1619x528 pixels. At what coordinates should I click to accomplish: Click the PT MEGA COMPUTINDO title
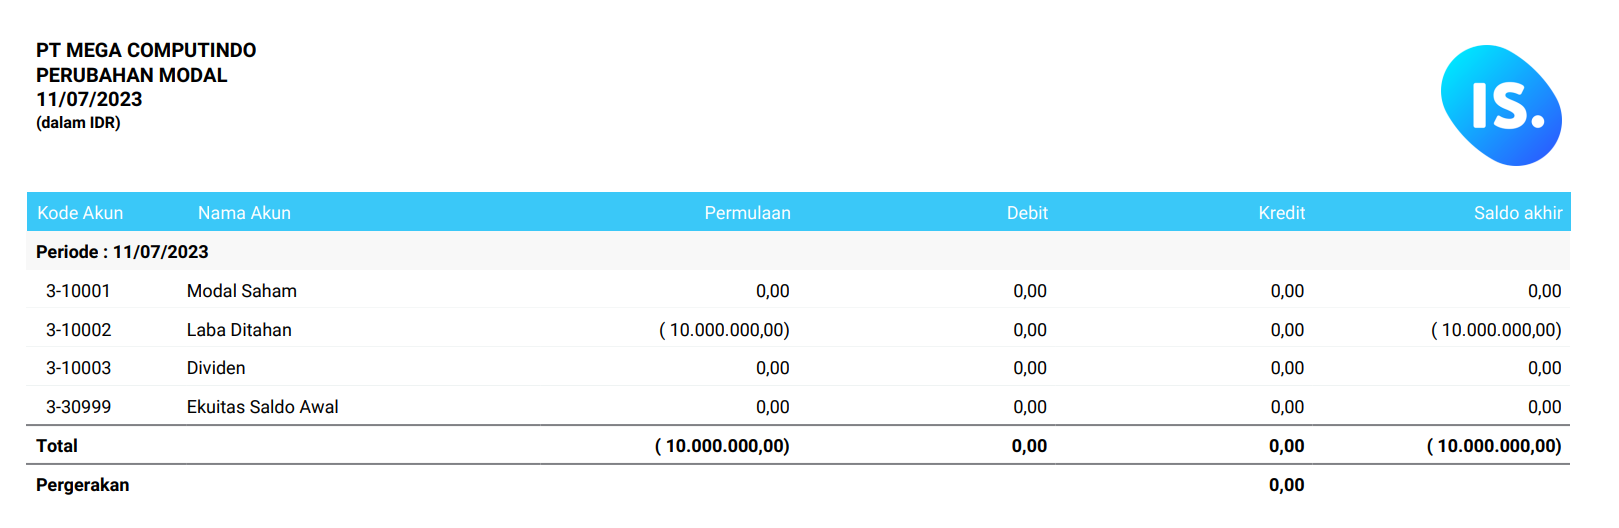click(146, 50)
